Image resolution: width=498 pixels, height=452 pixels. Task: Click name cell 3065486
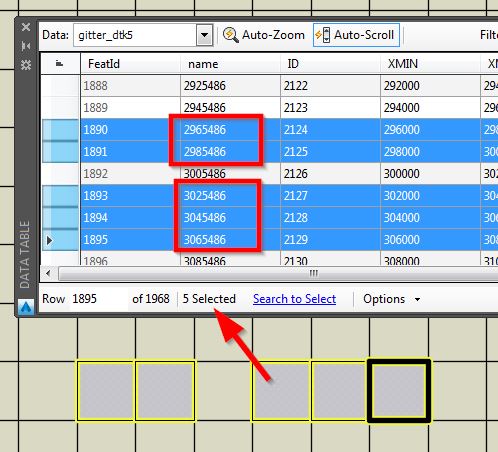click(230, 240)
